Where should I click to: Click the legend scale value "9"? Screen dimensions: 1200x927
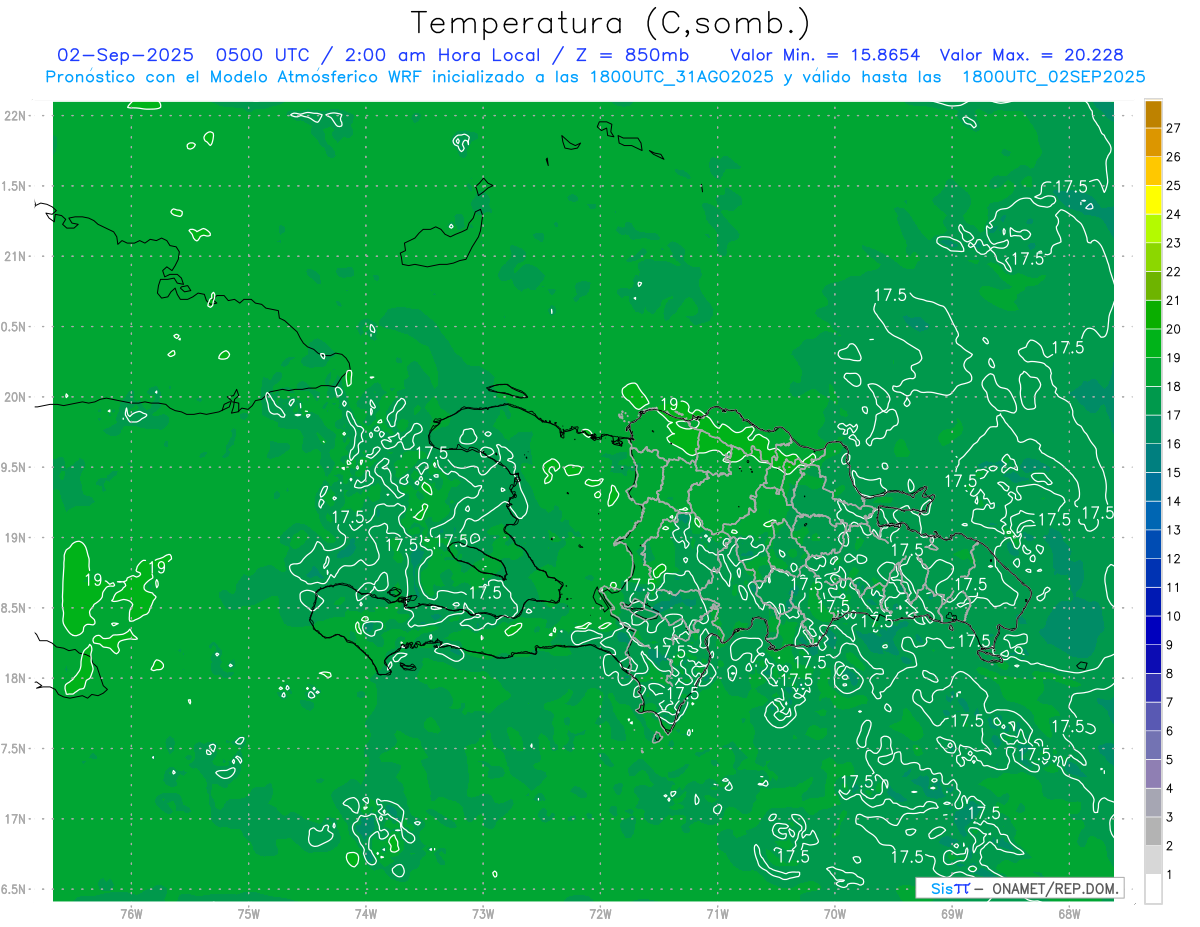point(1170,645)
